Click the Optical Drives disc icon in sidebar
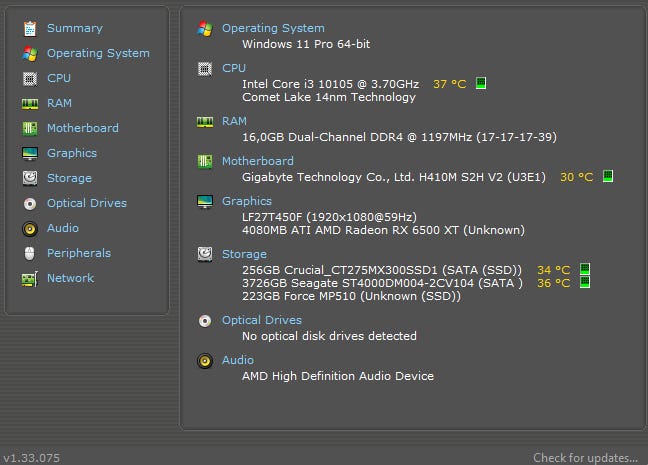This screenshot has width=648, height=465. (29, 203)
